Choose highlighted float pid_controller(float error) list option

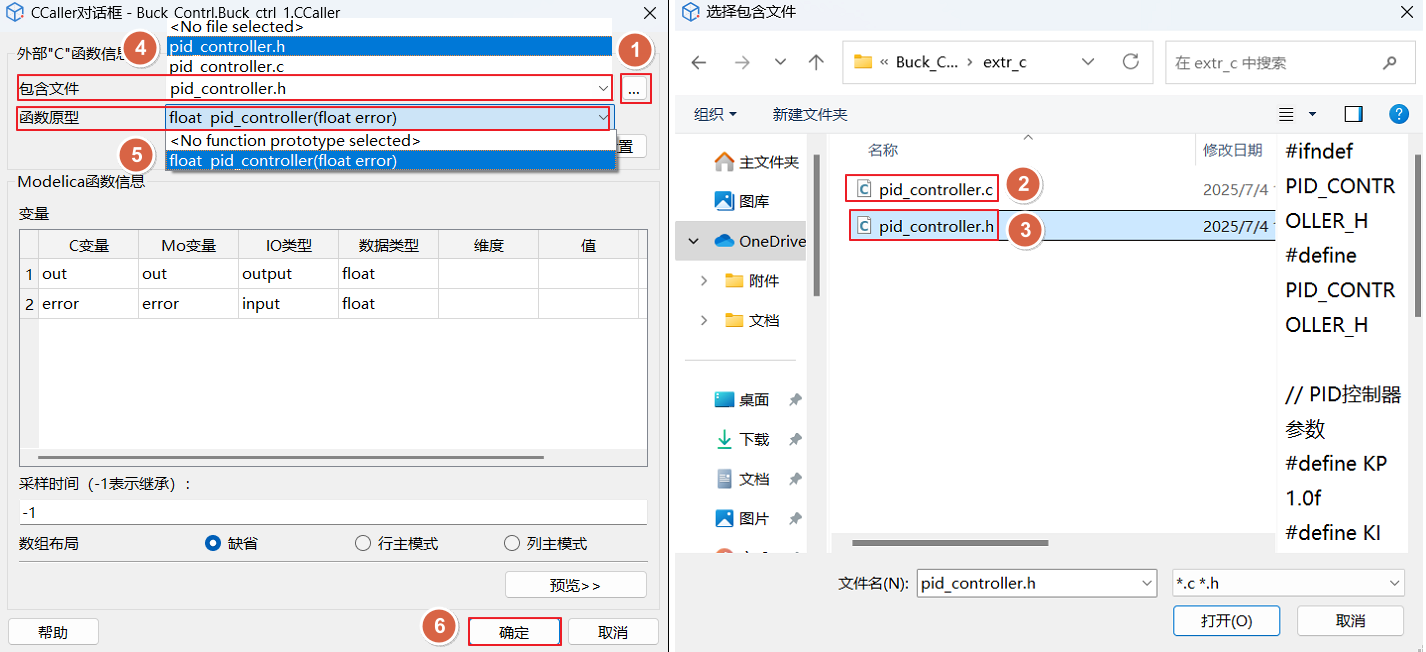coord(391,160)
